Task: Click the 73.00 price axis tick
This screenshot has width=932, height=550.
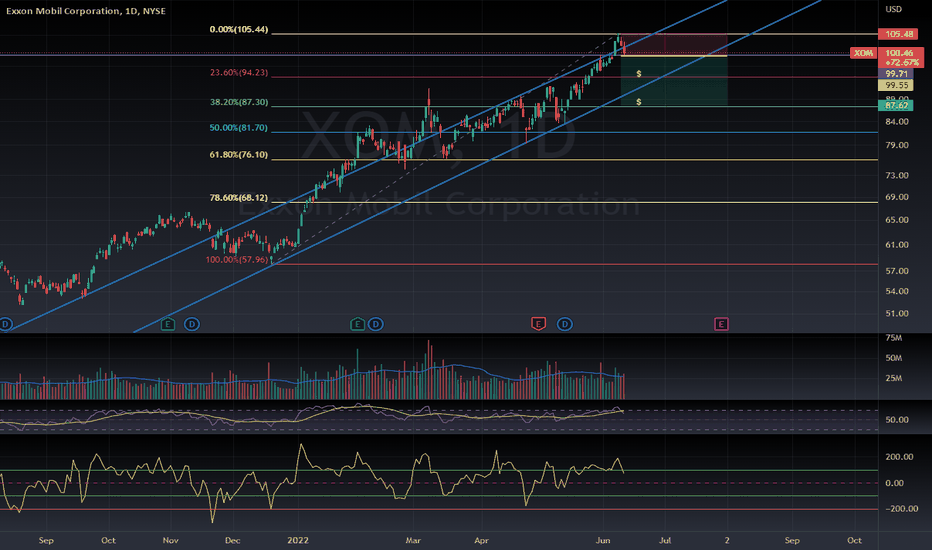Action: pos(897,175)
